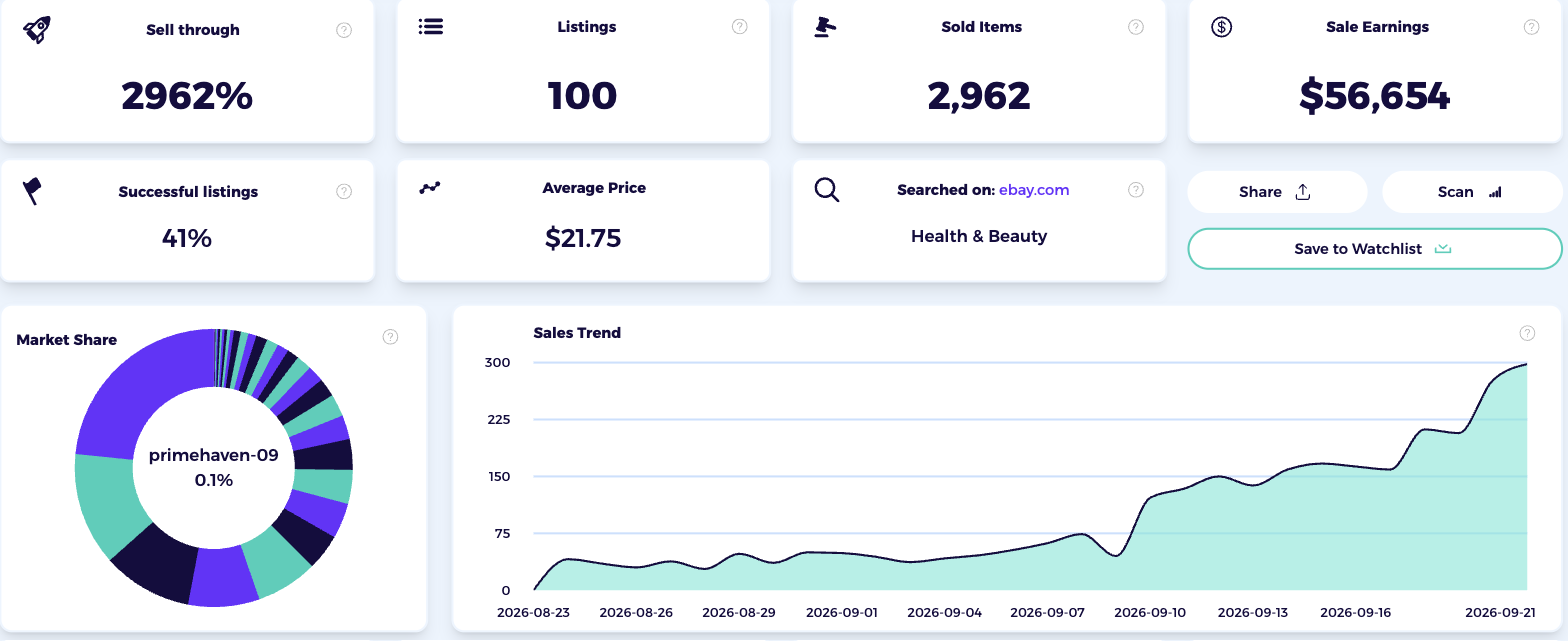Open help tooltip for Sell through
The width and height of the screenshot is (1568, 641).
[x=344, y=30]
